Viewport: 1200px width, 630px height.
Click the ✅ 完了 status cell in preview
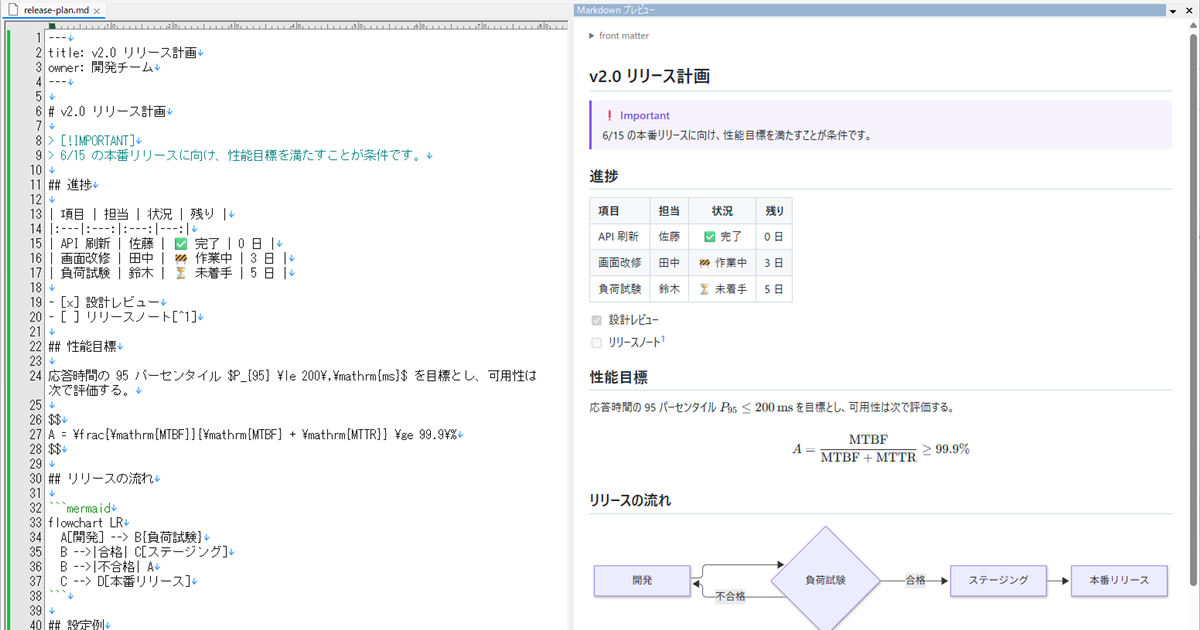pyautogui.click(x=722, y=237)
